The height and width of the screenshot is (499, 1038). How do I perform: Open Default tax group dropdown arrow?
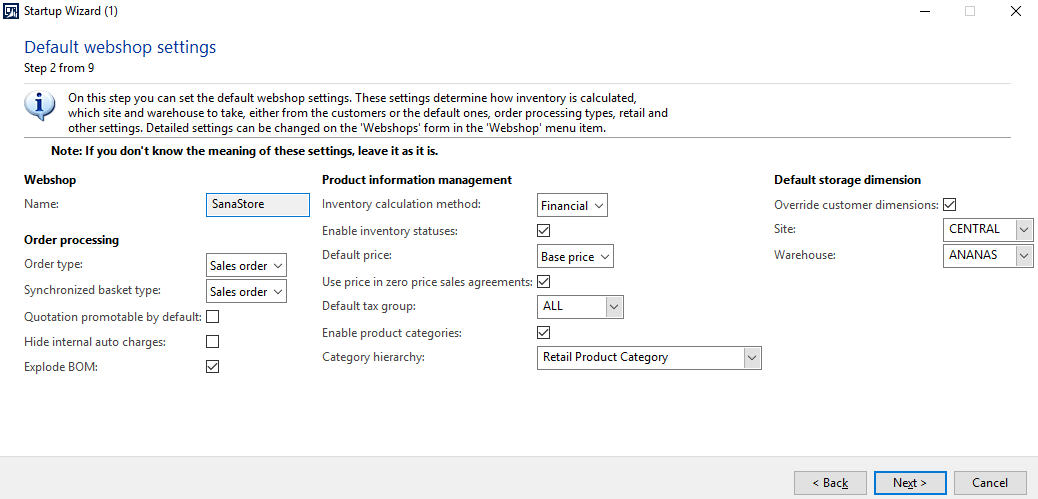(614, 306)
